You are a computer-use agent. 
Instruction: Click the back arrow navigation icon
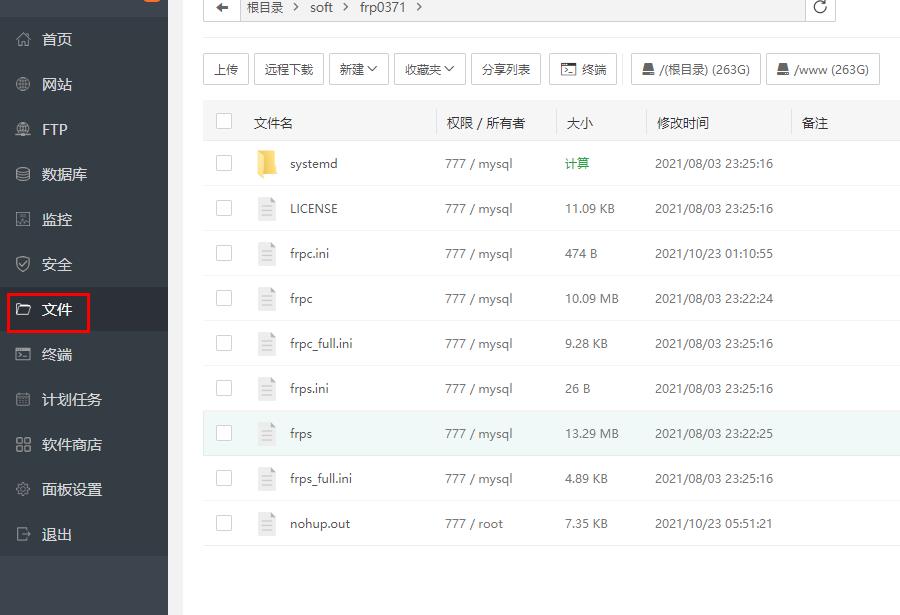click(x=221, y=8)
